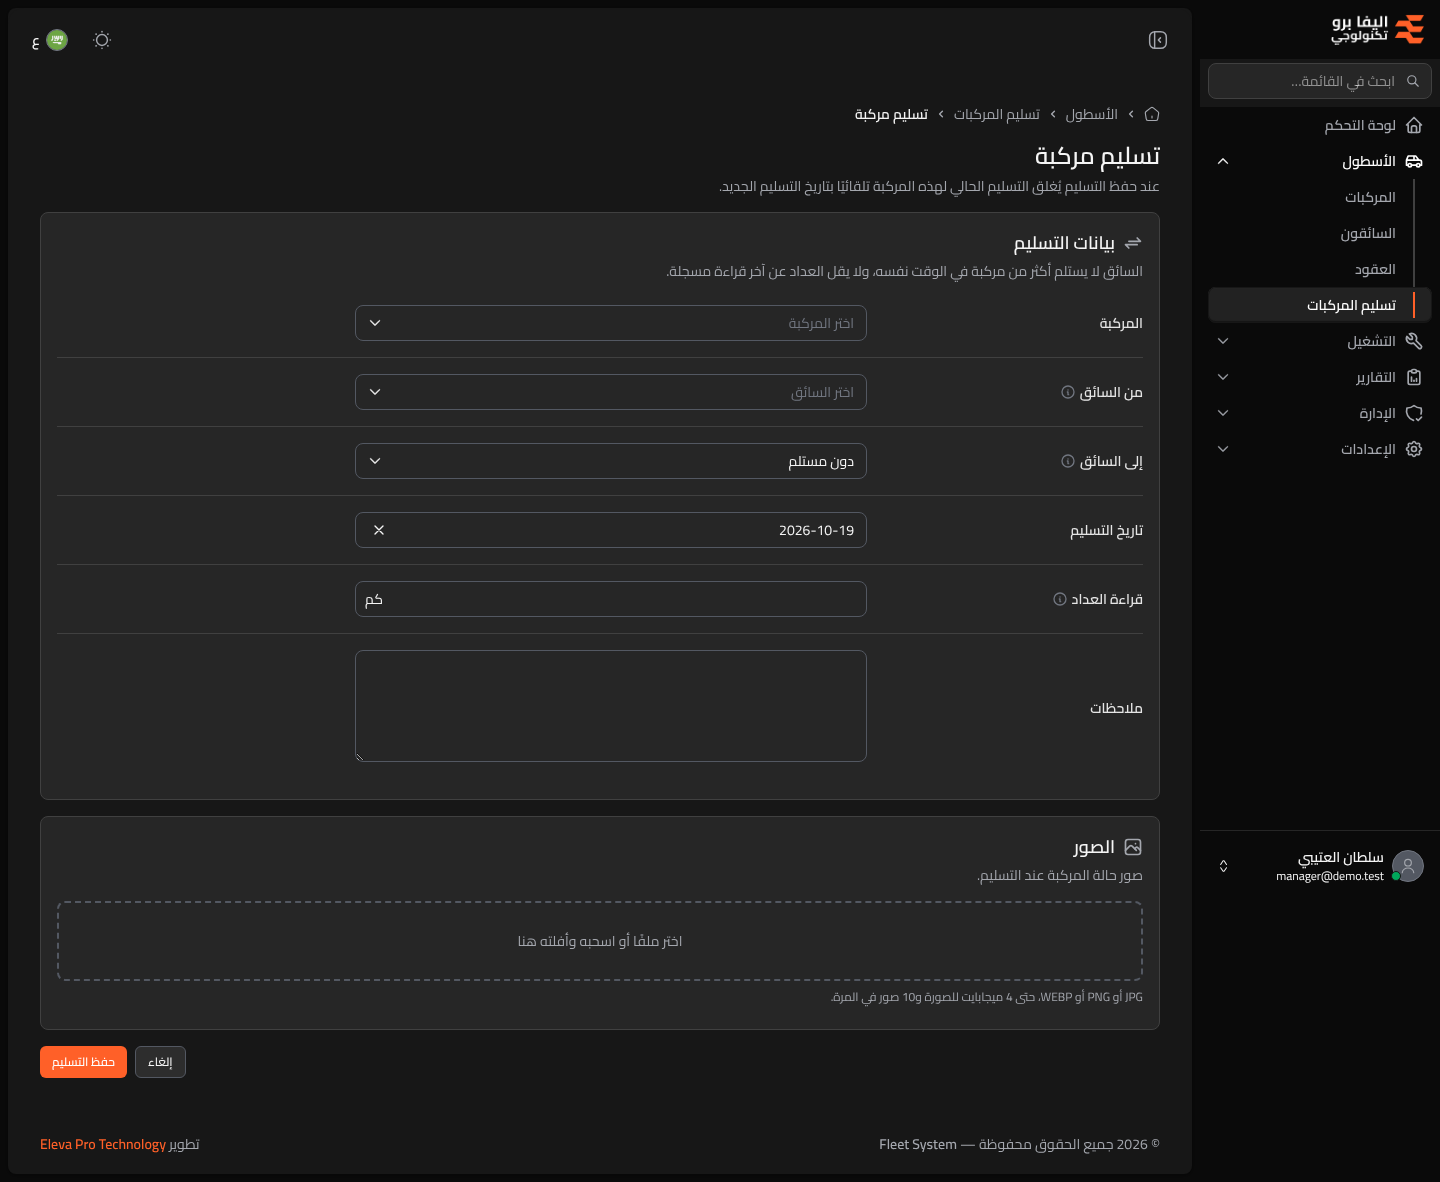
Task: Click the ملاحظات text area
Action: point(611,706)
